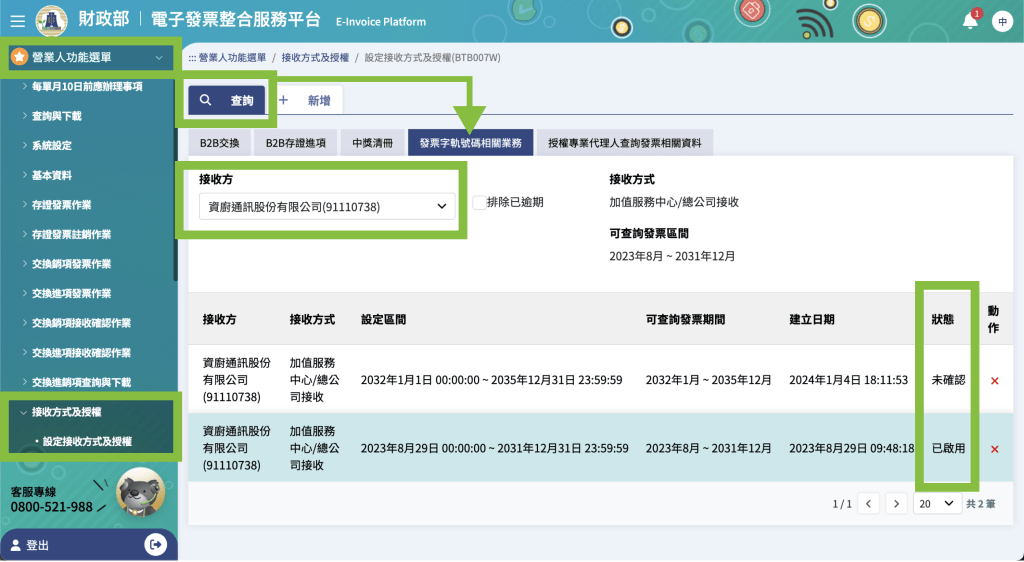
Task: Select 授權專業代理人查詢發票相關資料 tab
Action: coord(625,143)
